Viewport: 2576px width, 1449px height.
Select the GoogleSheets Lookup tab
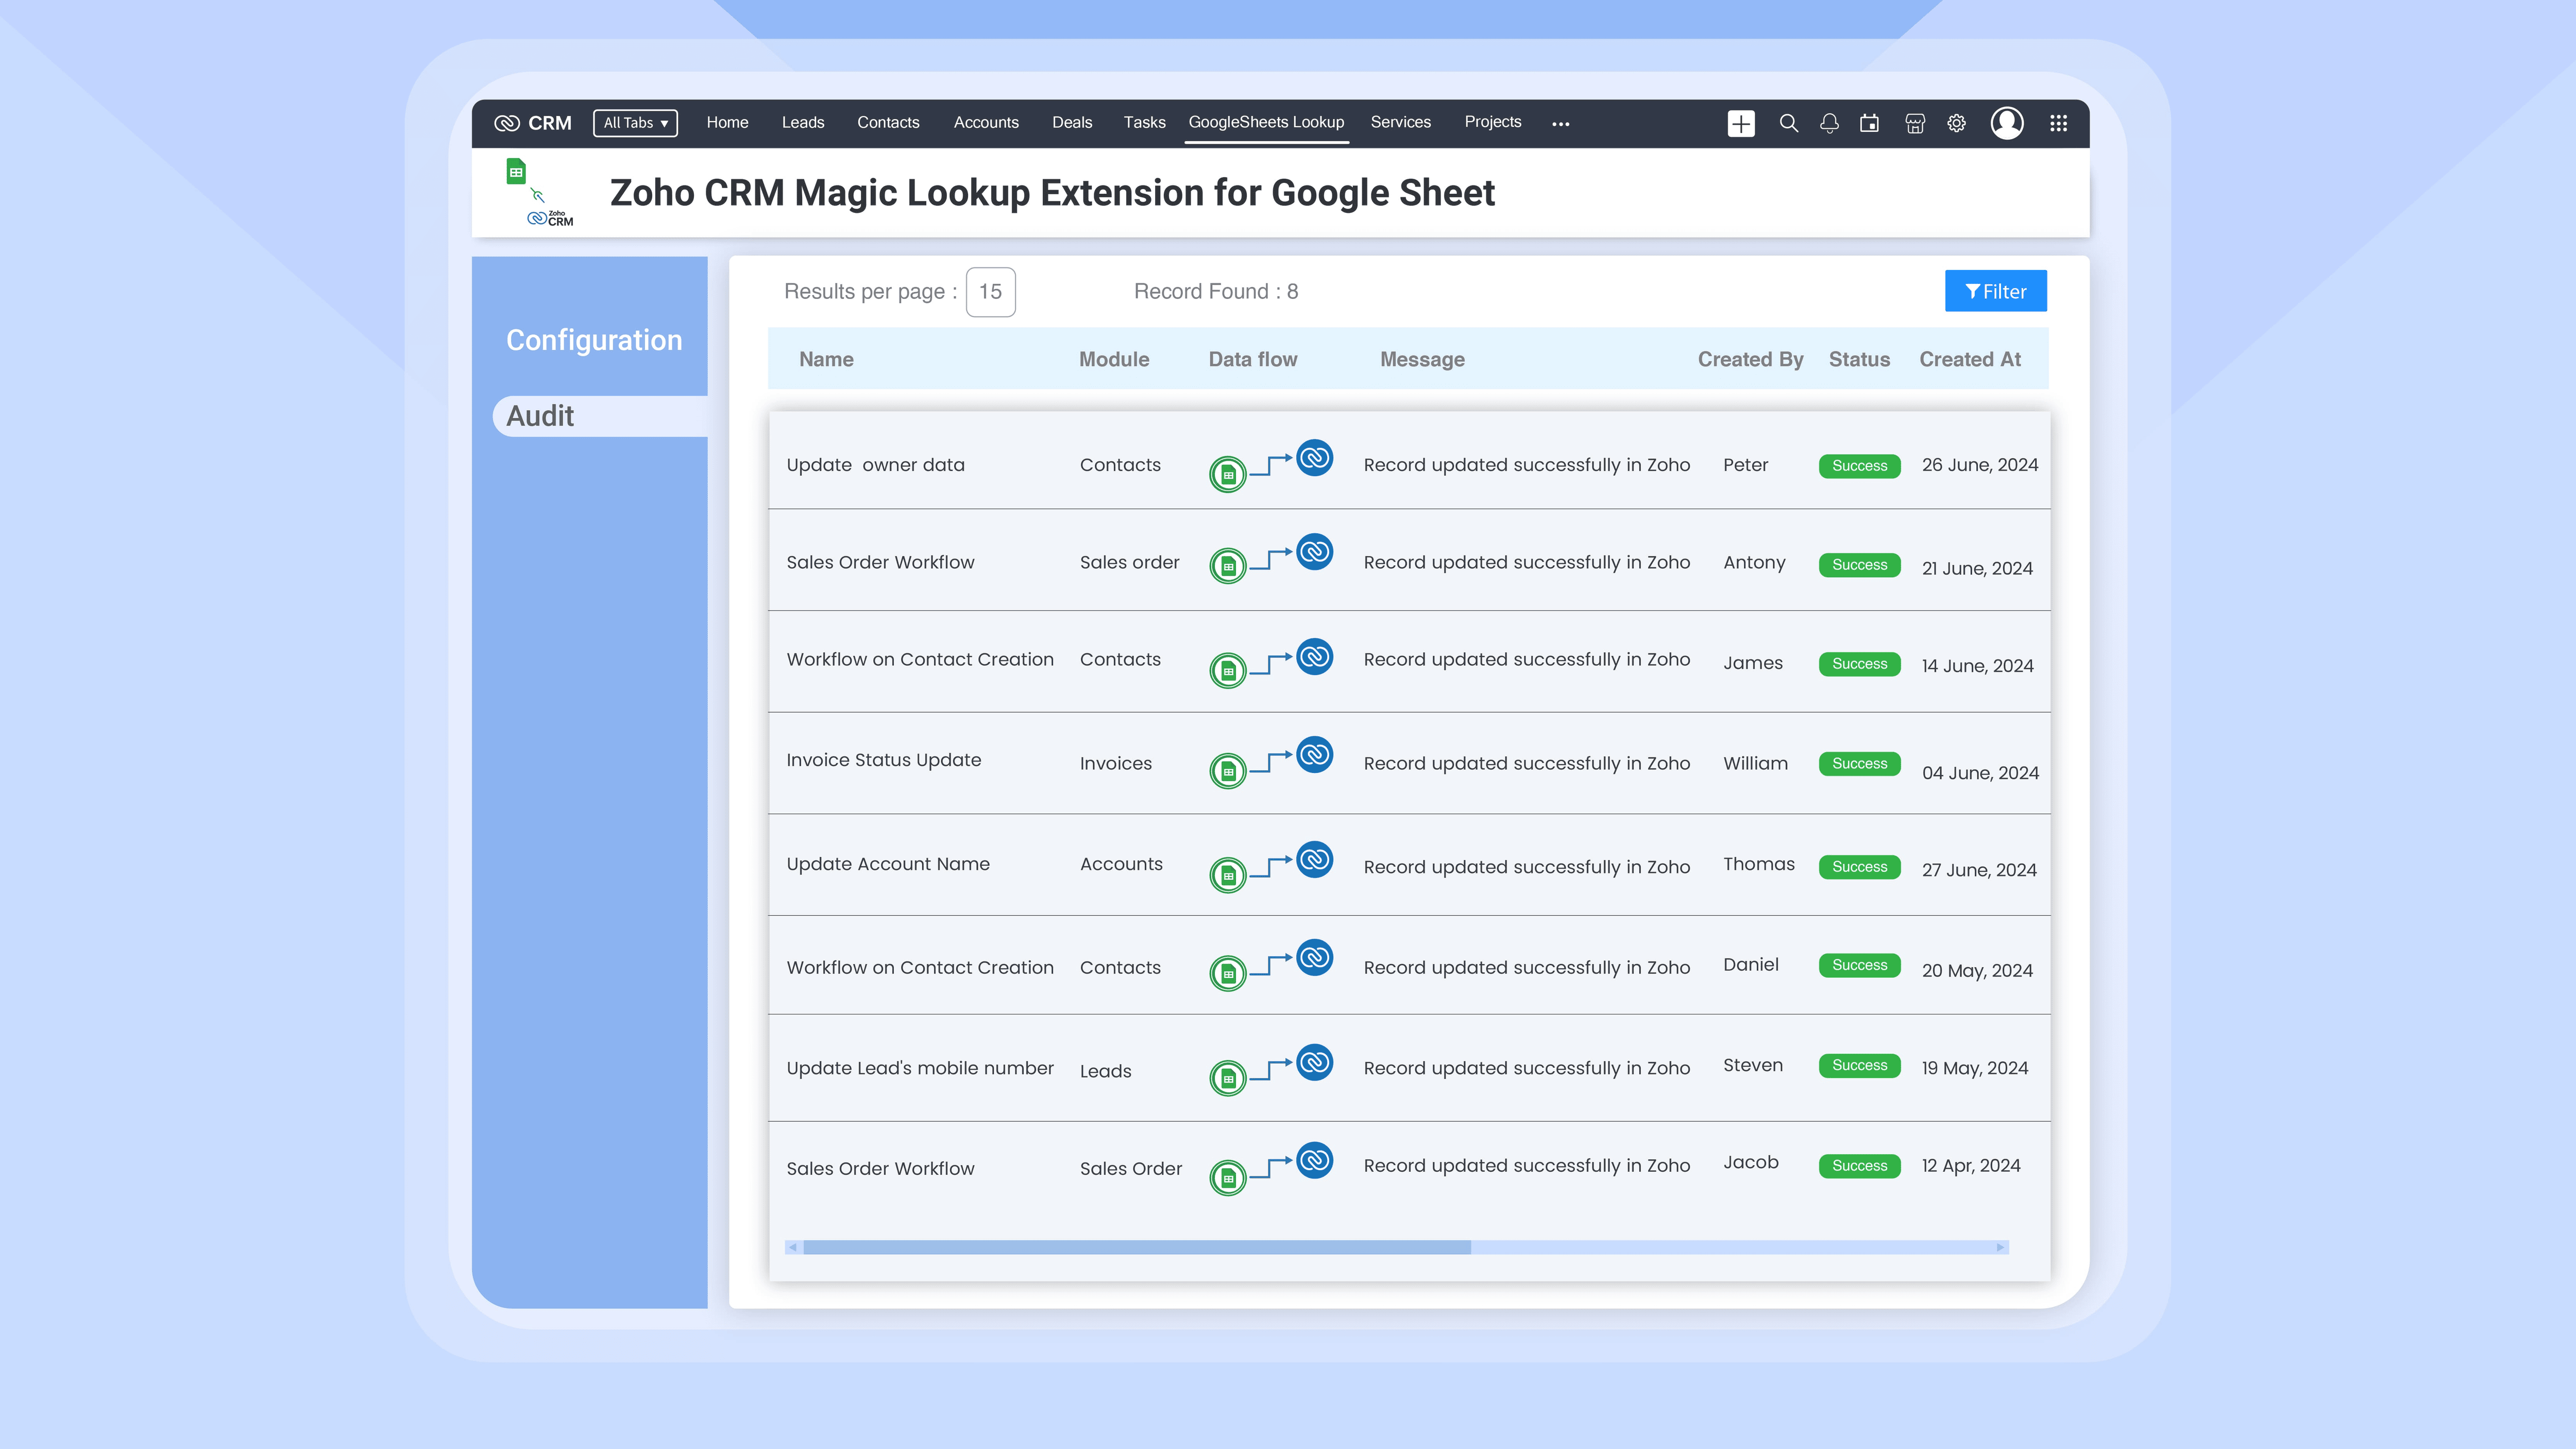(x=1266, y=122)
